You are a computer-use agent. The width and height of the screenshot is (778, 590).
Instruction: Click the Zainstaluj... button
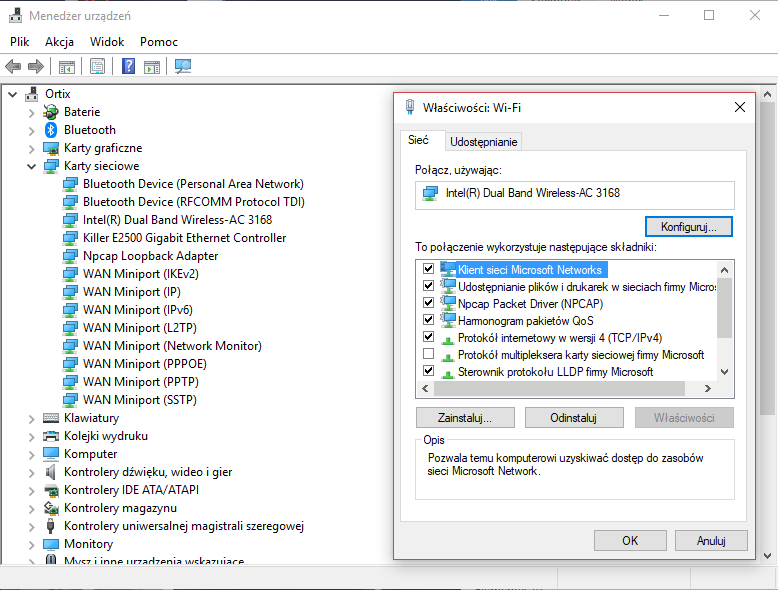click(x=465, y=418)
